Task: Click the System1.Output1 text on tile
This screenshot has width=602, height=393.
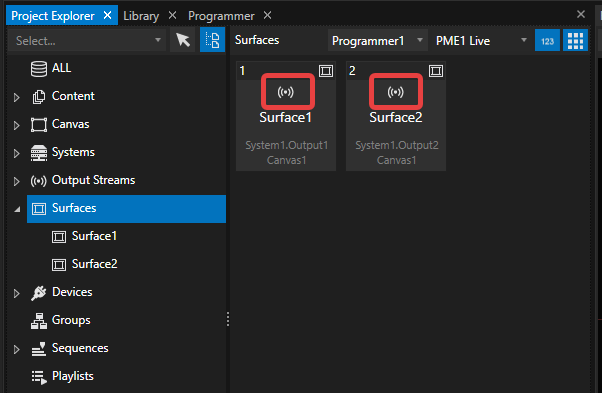Action: click(x=287, y=145)
